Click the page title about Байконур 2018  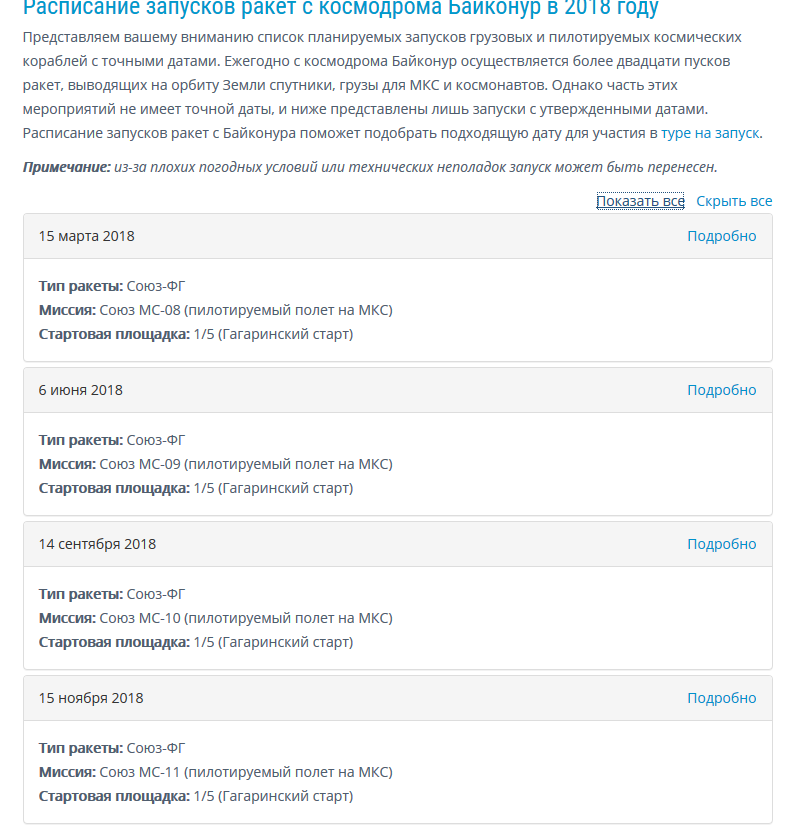click(341, 8)
